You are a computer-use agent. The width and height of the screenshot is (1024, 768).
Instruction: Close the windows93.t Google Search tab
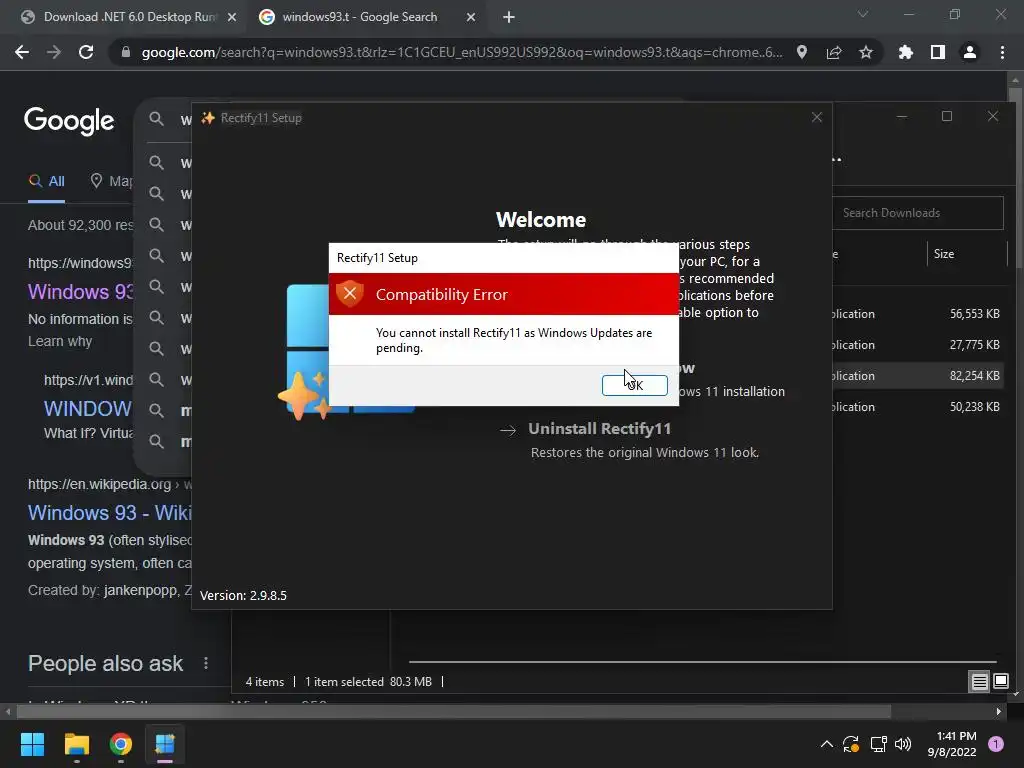point(471,17)
